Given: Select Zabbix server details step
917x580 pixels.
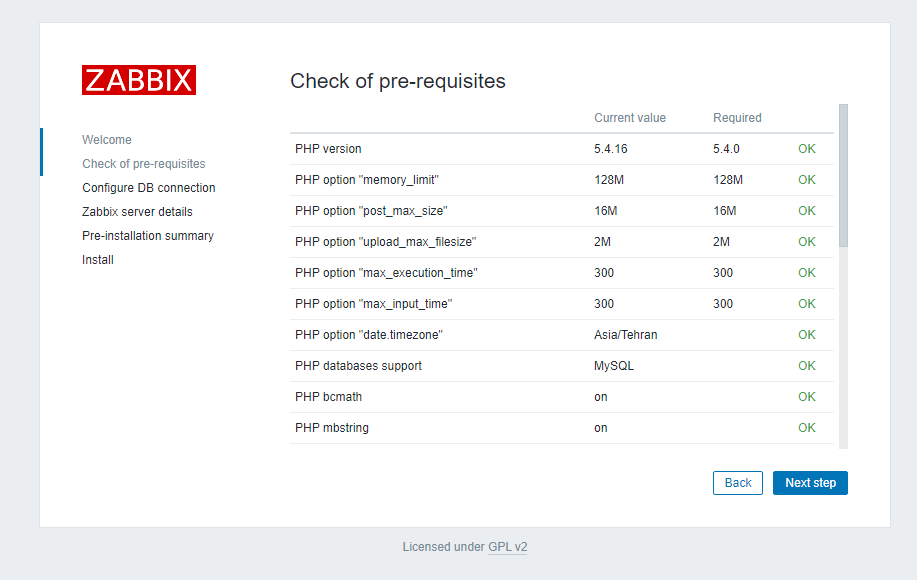Looking at the screenshot, I should (x=137, y=212).
